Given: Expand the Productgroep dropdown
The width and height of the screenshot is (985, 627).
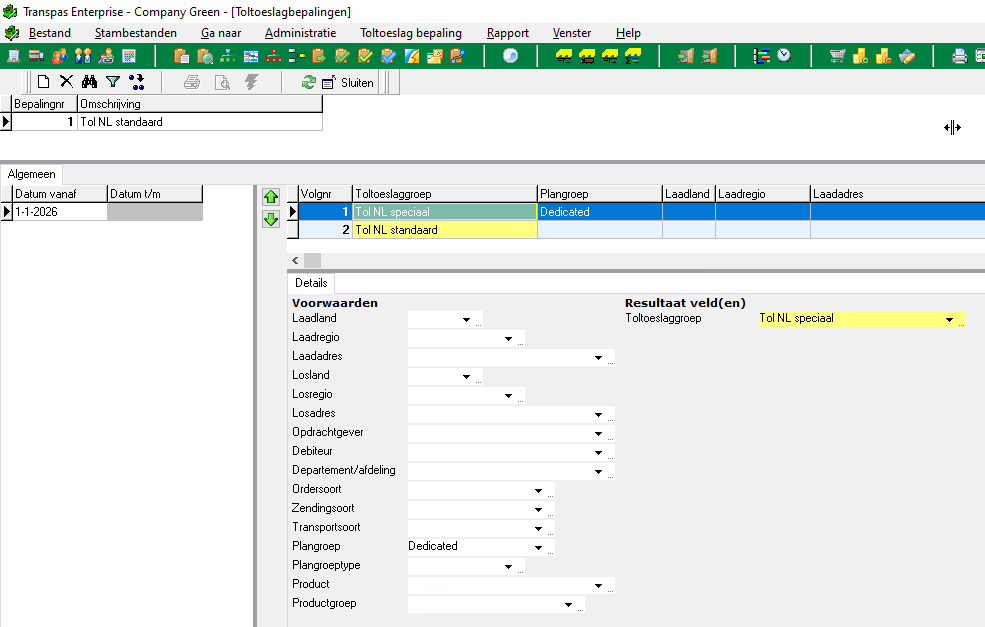Looking at the screenshot, I should (568, 604).
